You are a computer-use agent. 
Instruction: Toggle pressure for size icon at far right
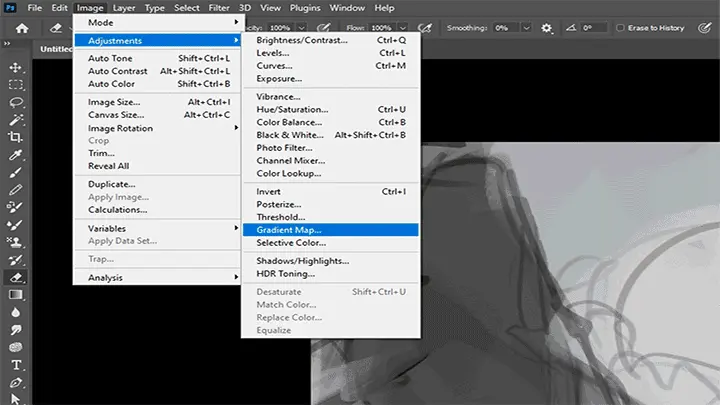click(x=704, y=28)
